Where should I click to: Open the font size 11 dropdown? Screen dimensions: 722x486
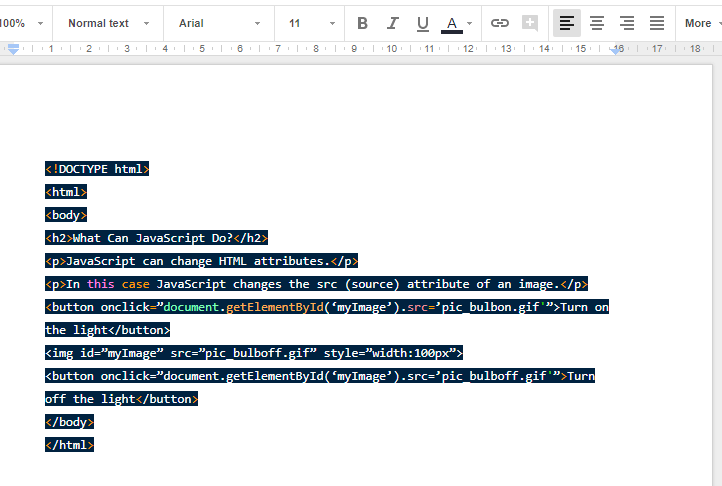tap(311, 23)
